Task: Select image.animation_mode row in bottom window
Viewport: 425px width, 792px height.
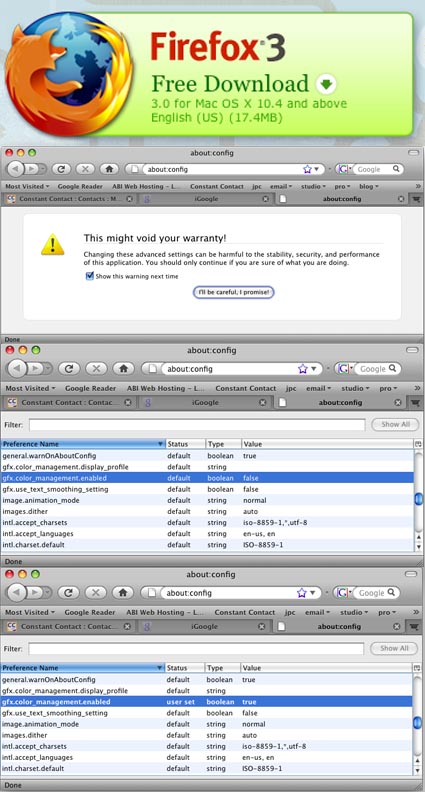Action: click(x=206, y=724)
